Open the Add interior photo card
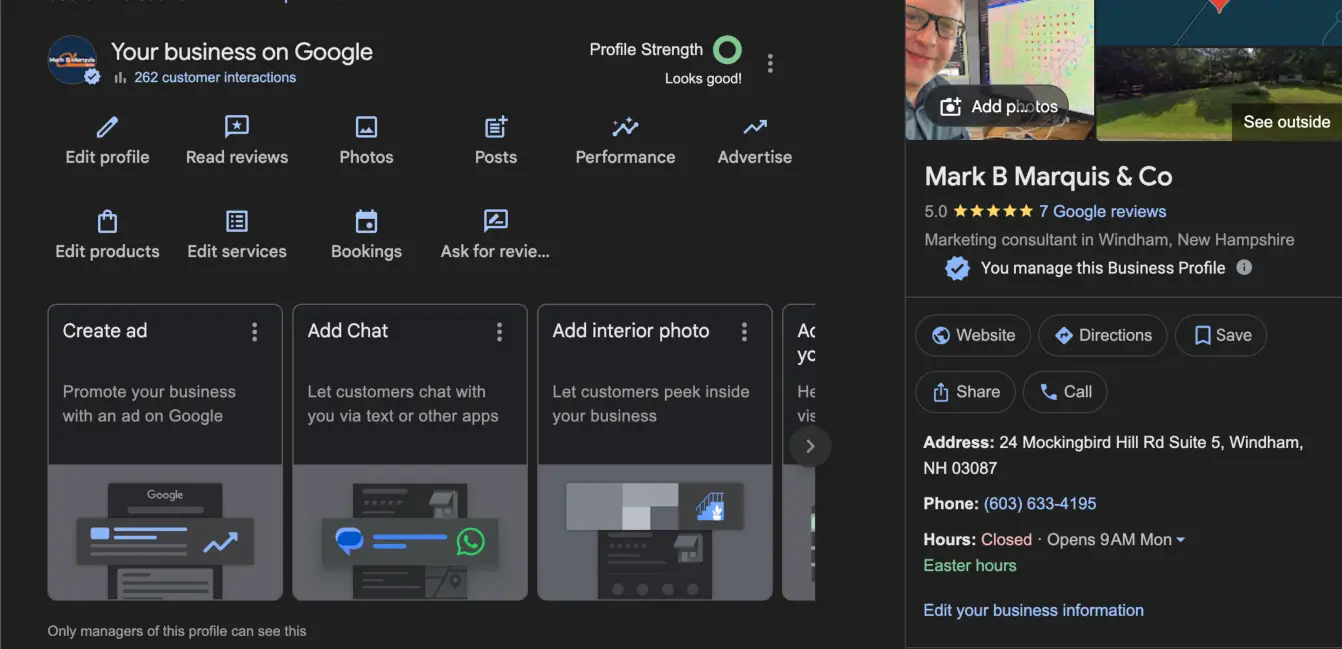The image size is (1342, 649). pos(655,452)
